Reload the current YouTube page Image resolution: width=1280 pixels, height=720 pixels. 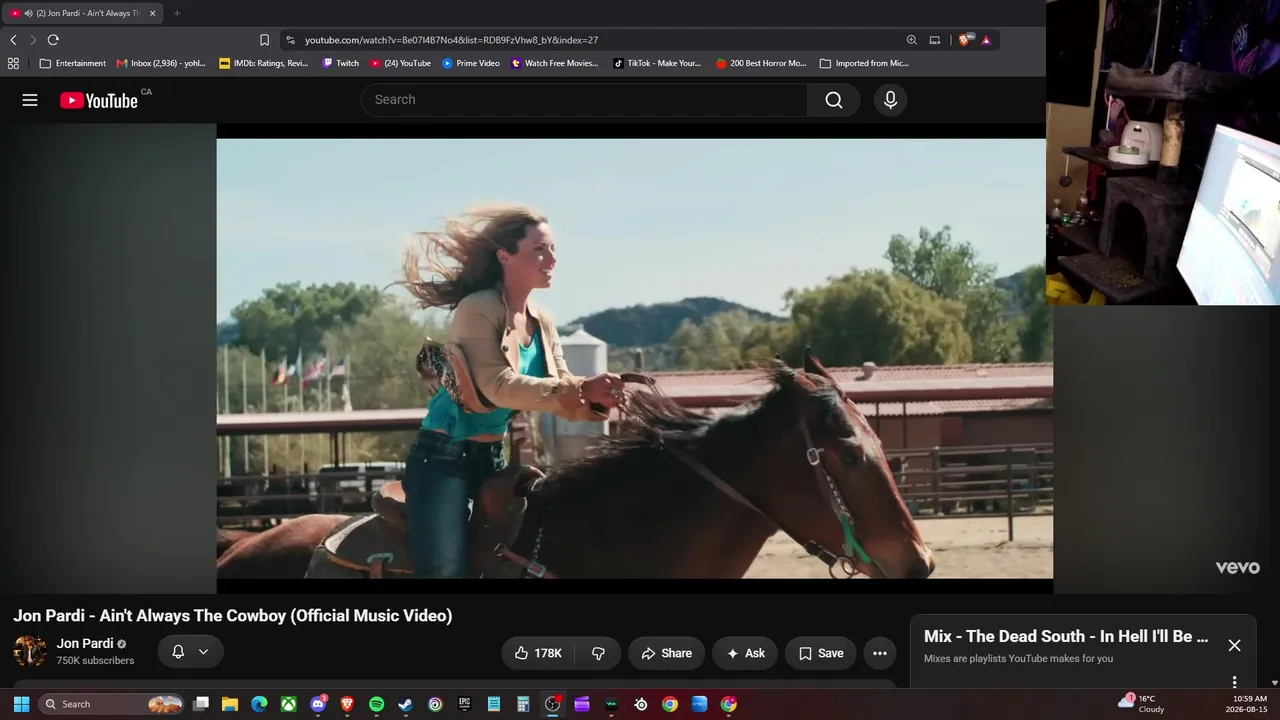[x=53, y=40]
